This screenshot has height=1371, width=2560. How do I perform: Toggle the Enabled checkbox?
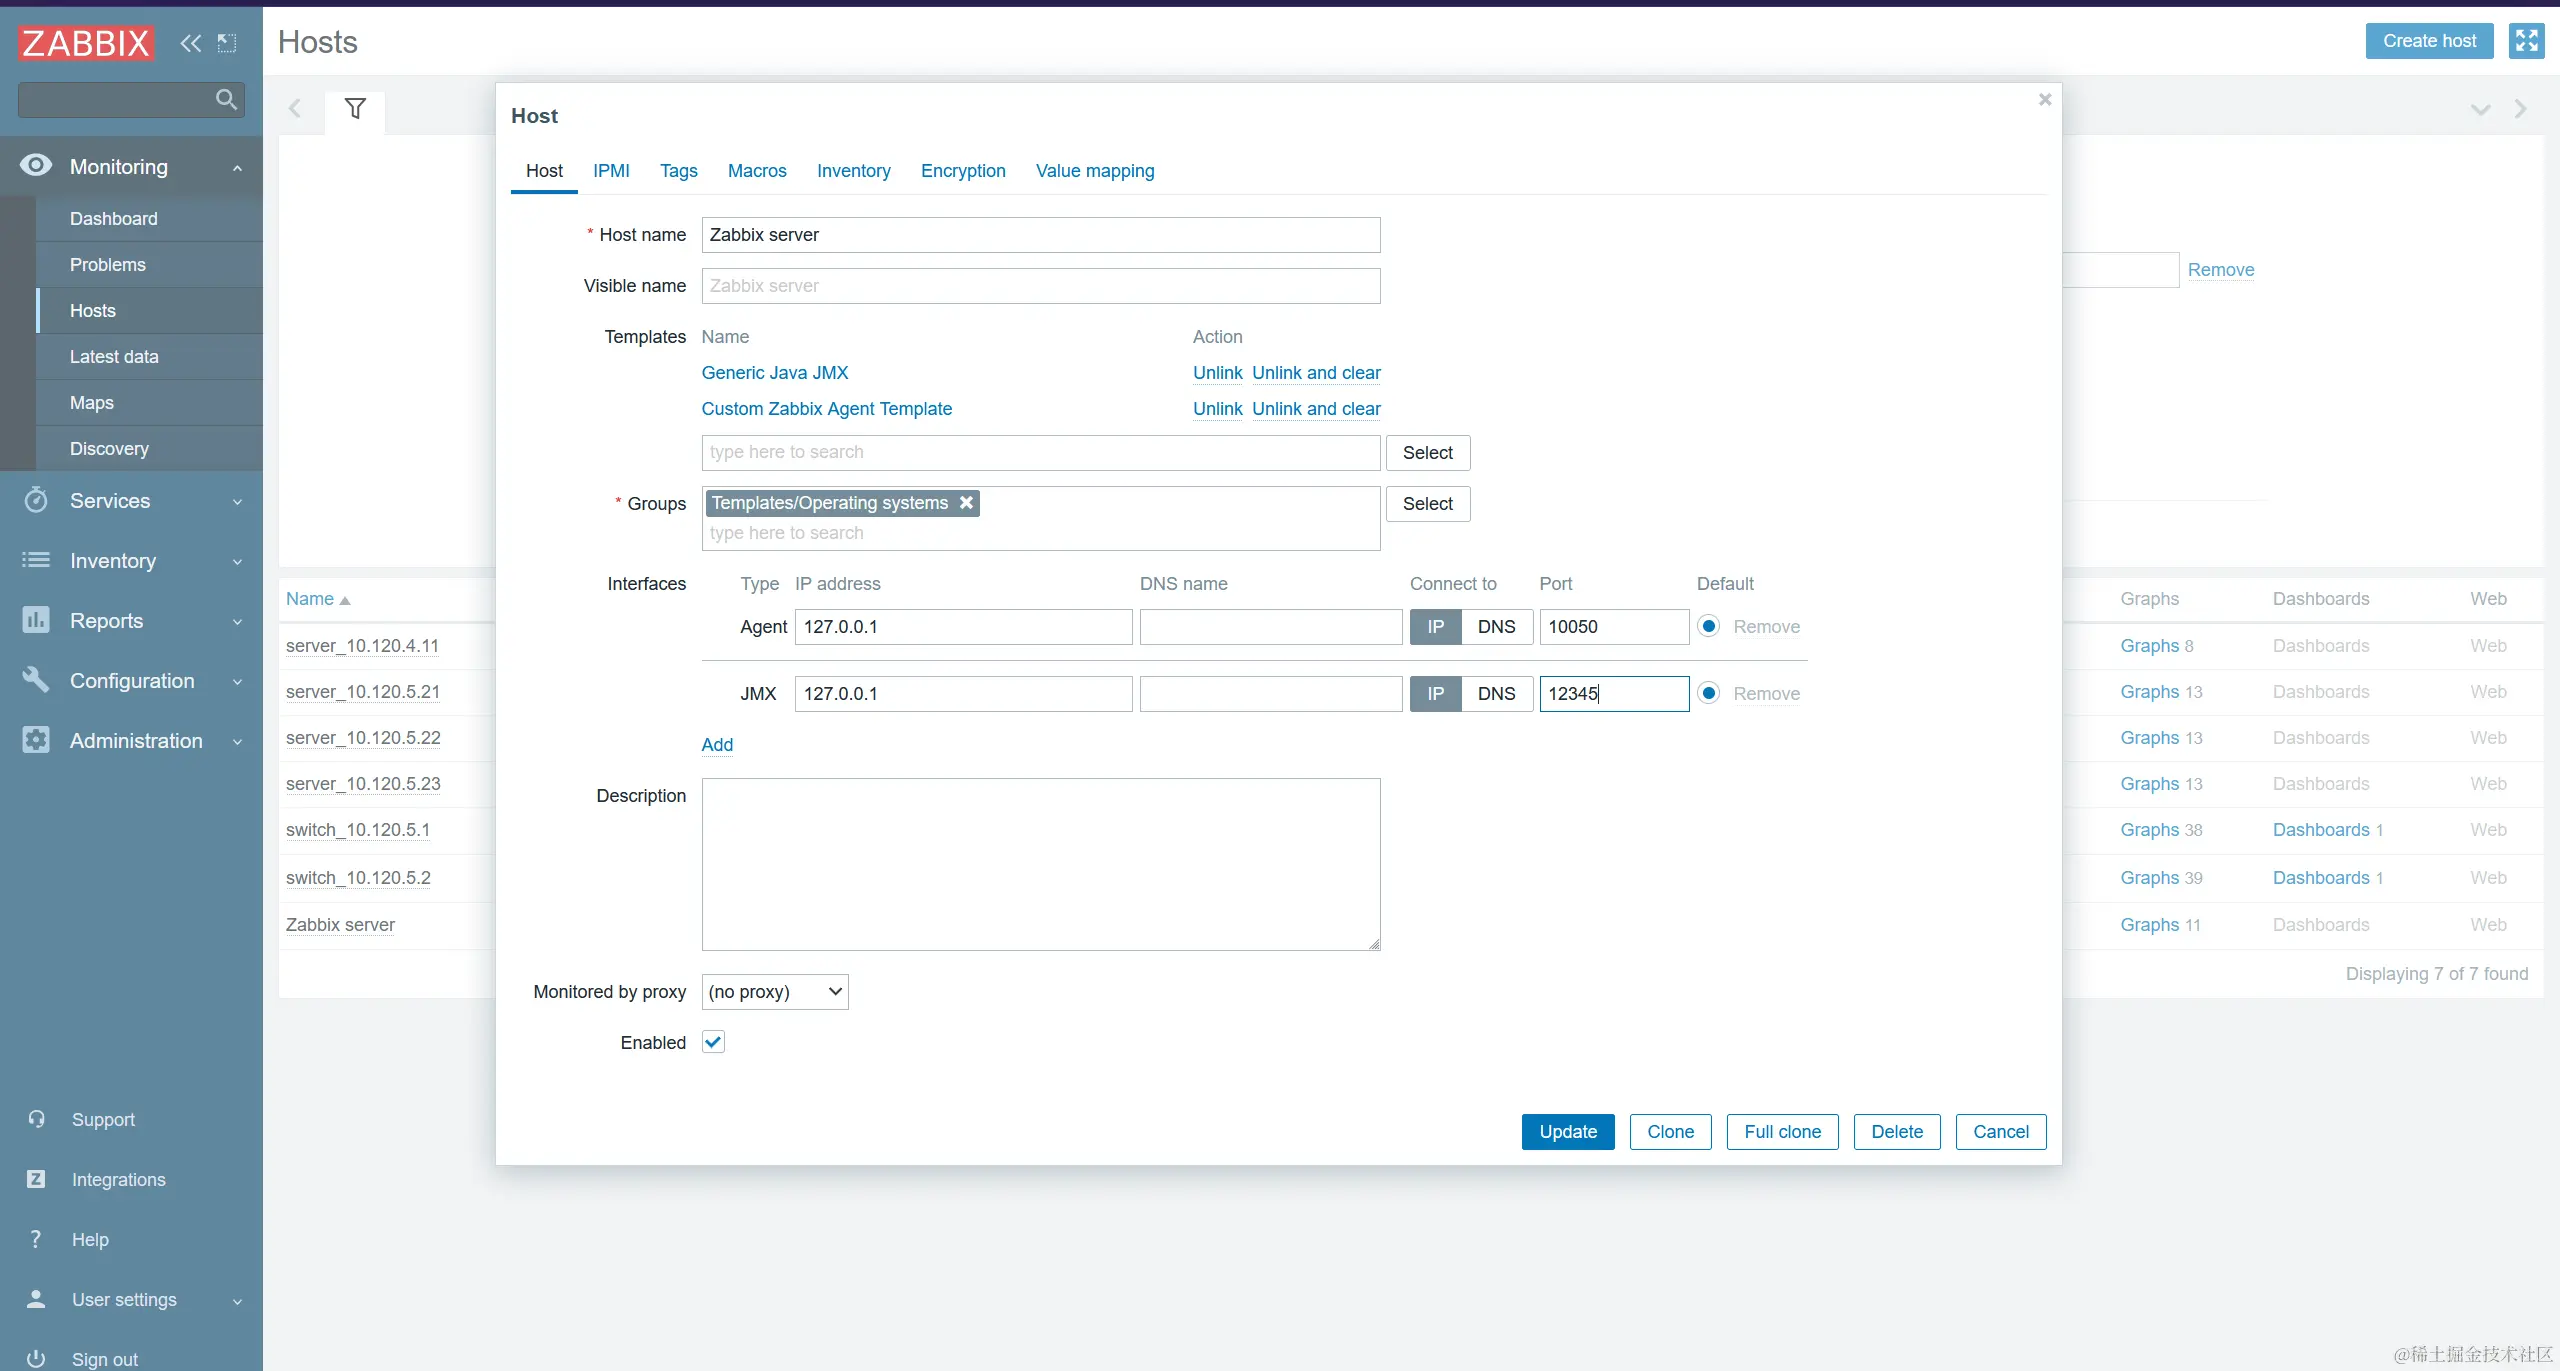click(x=713, y=1042)
